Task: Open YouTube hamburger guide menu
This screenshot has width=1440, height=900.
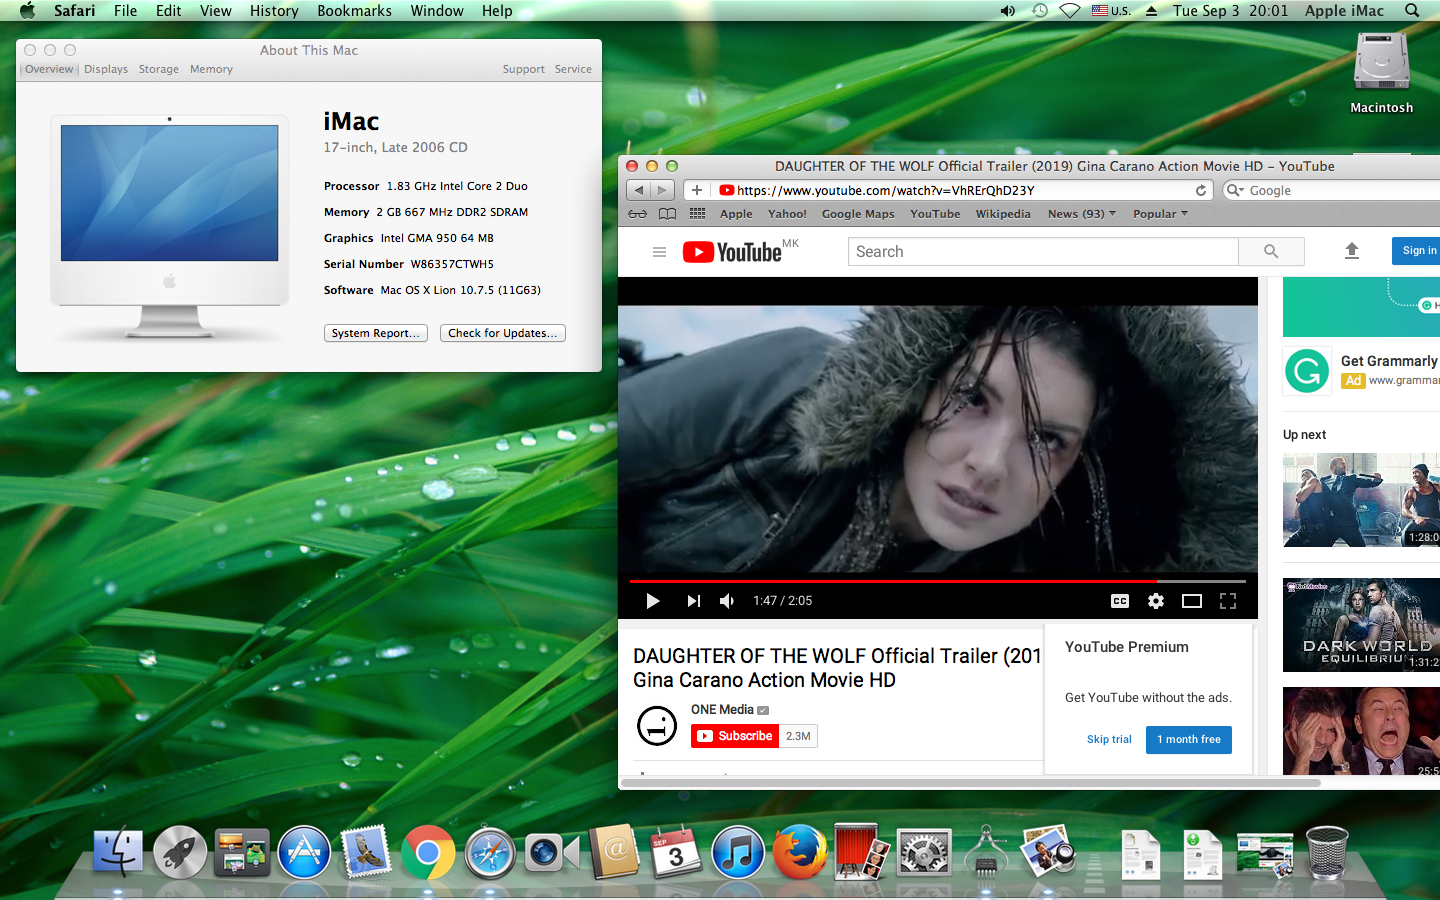Action: 659,252
